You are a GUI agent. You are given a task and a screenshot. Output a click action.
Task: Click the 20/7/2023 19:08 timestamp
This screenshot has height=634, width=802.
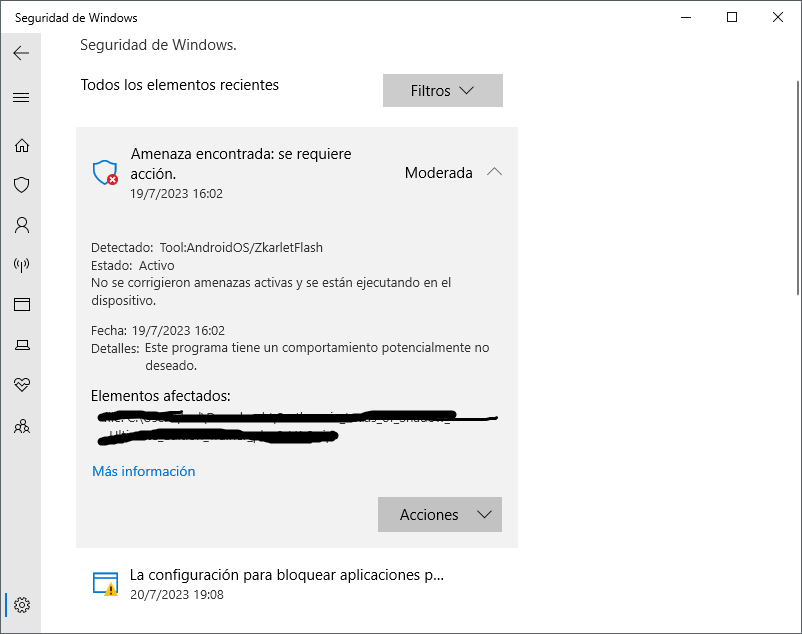[x=177, y=595]
